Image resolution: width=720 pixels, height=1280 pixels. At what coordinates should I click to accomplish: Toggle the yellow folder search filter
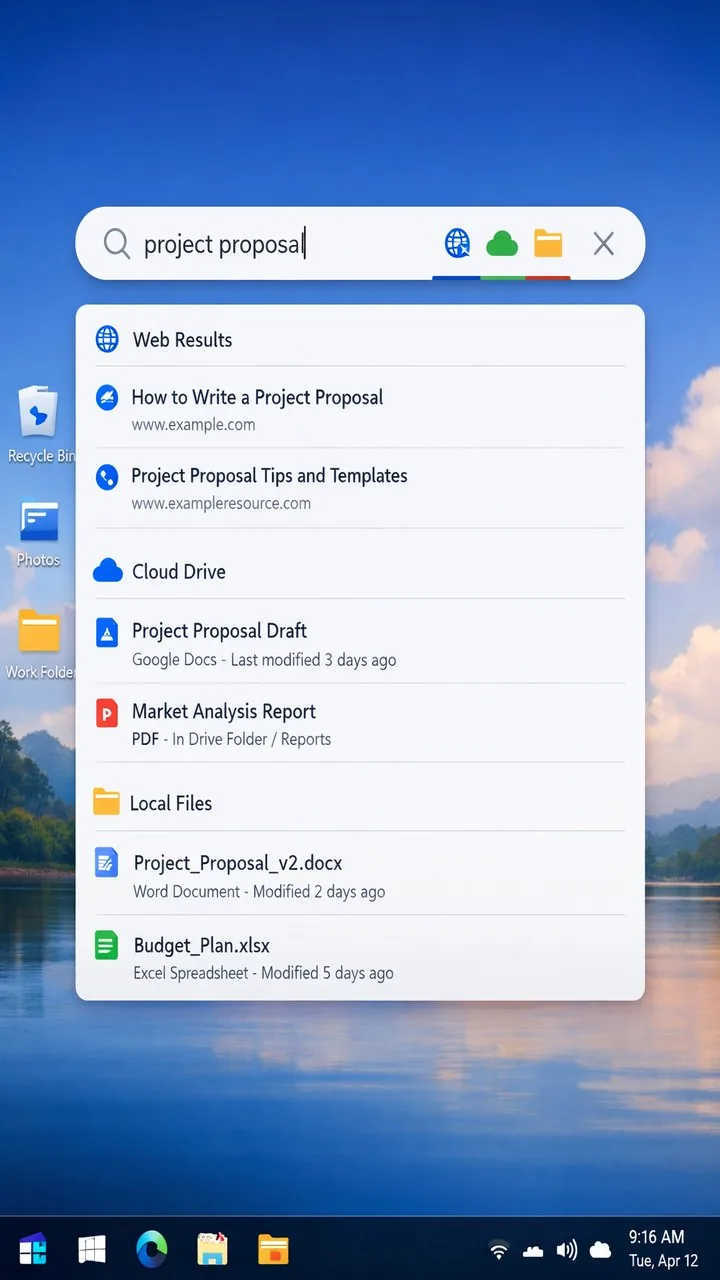(548, 243)
